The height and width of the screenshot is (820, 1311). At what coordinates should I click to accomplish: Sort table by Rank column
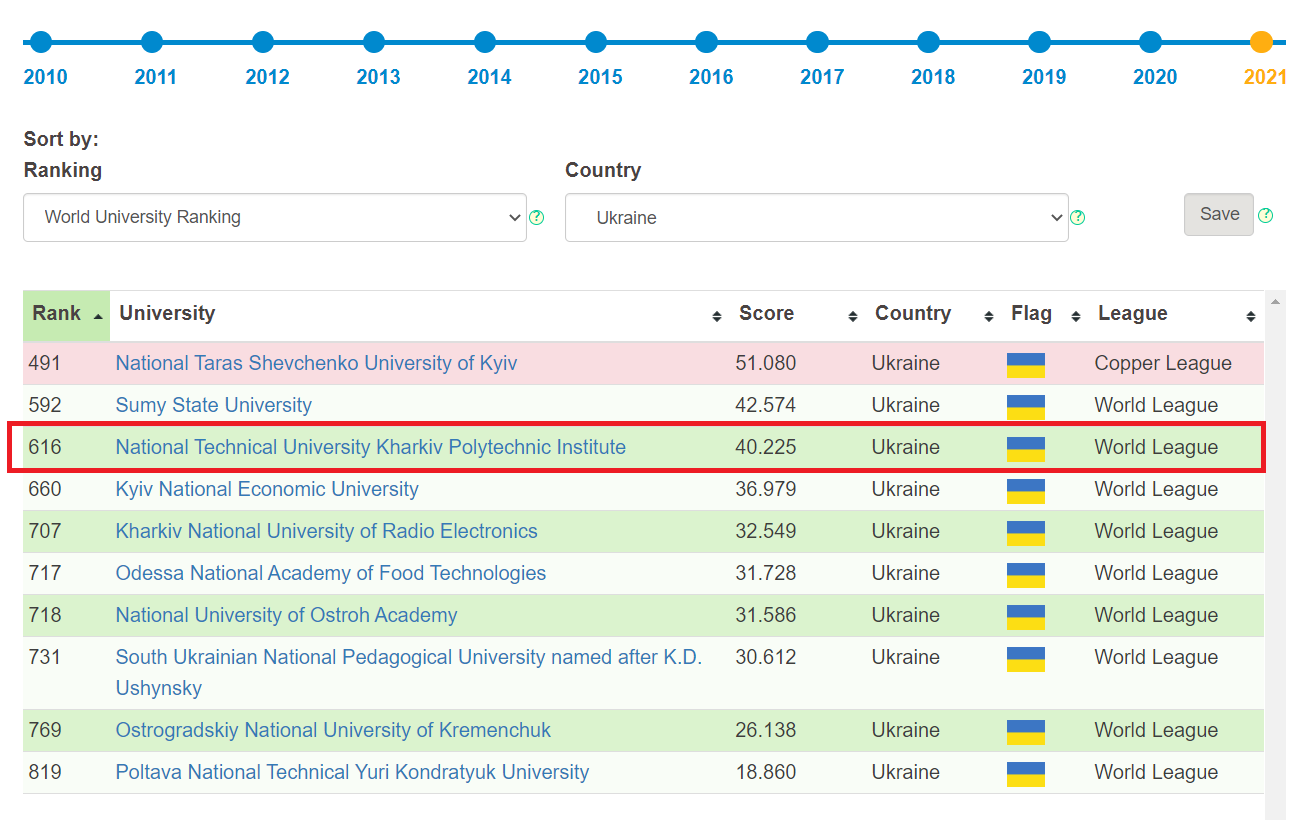[67, 315]
